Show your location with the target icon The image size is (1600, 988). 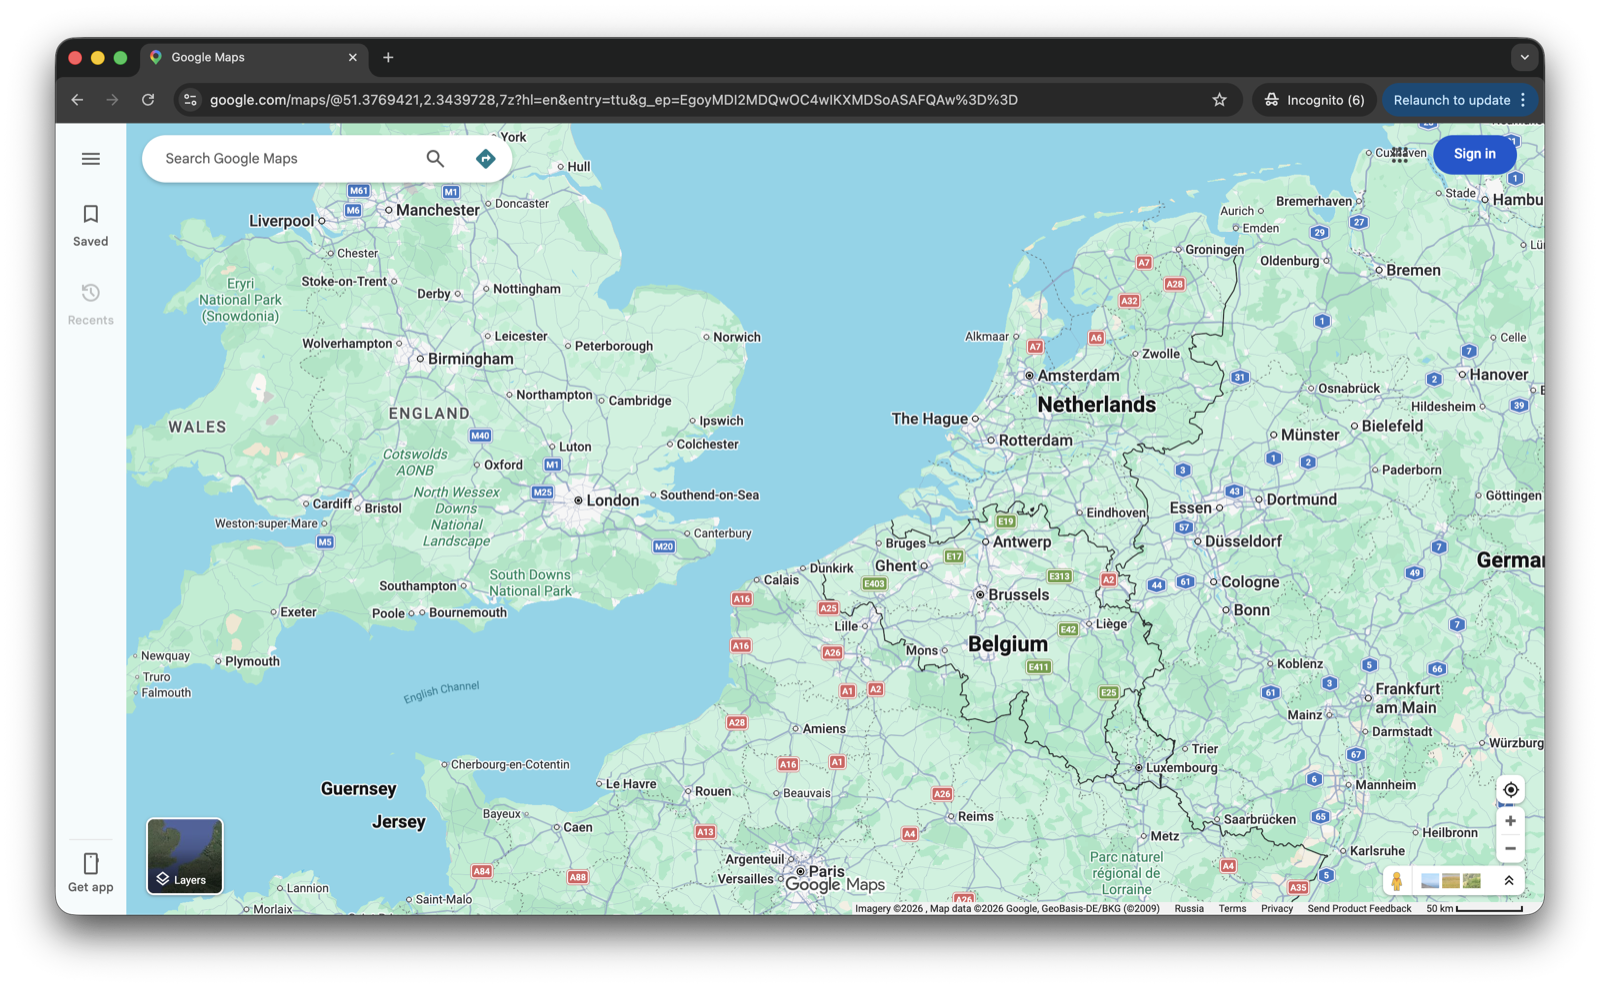click(x=1510, y=790)
